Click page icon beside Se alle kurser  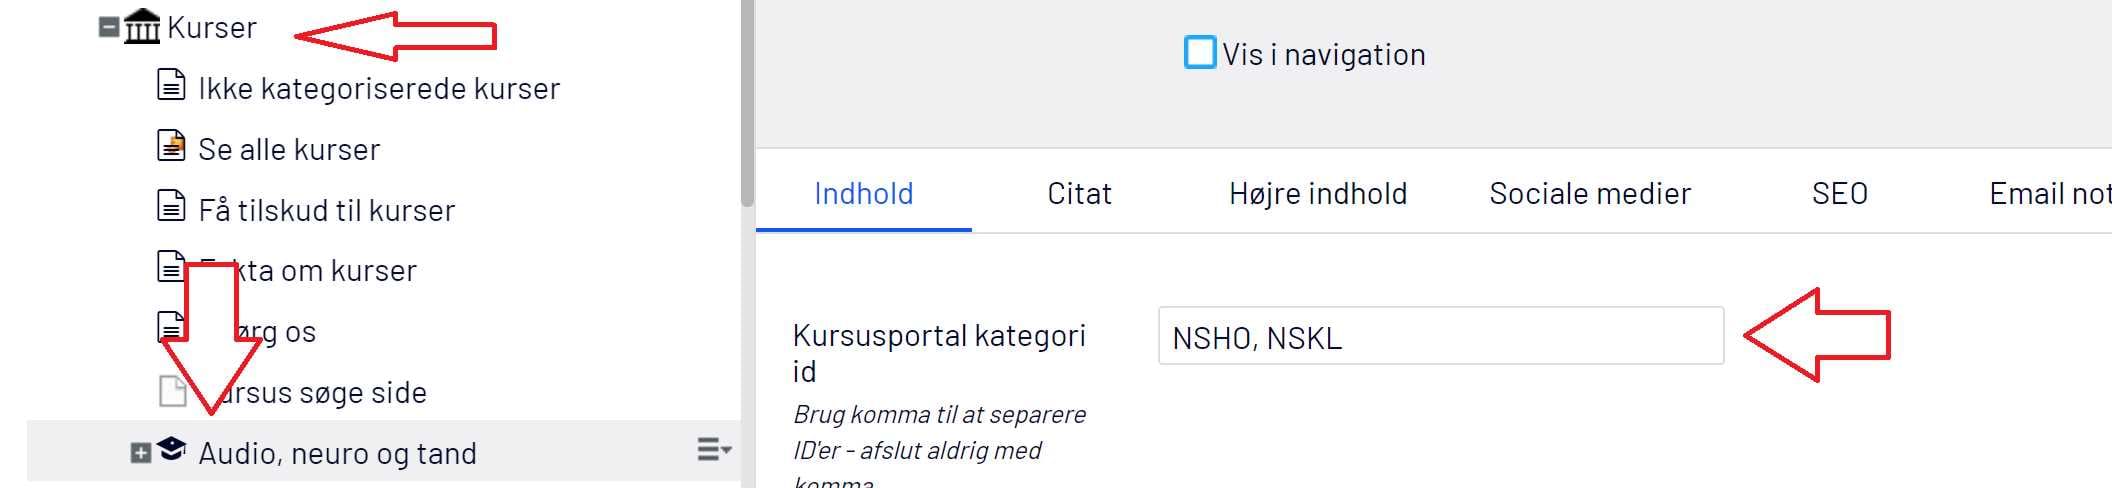click(172, 146)
